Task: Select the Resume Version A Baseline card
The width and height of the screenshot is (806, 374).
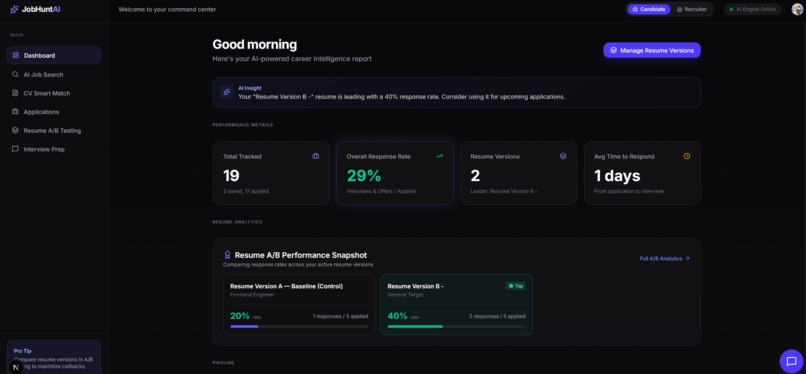Action: pyautogui.click(x=299, y=305)
